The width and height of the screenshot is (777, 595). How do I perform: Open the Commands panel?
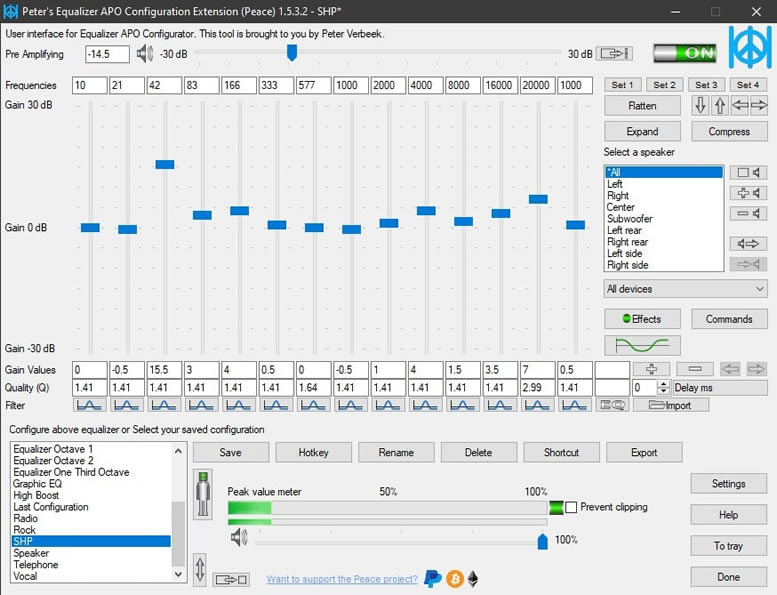coord(729,319)
